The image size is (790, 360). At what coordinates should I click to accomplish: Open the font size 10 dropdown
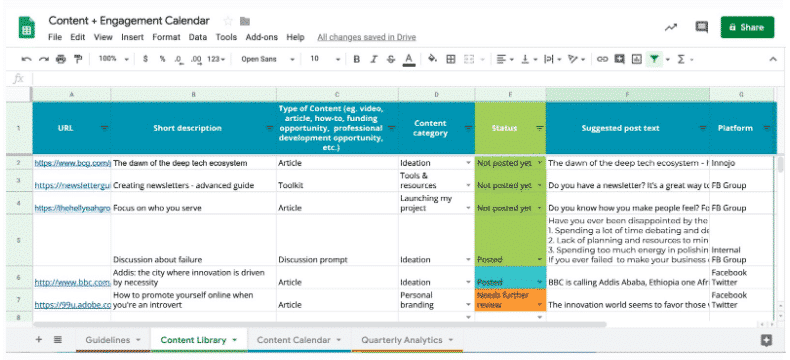pyautogui.click(x=325, y=59)
